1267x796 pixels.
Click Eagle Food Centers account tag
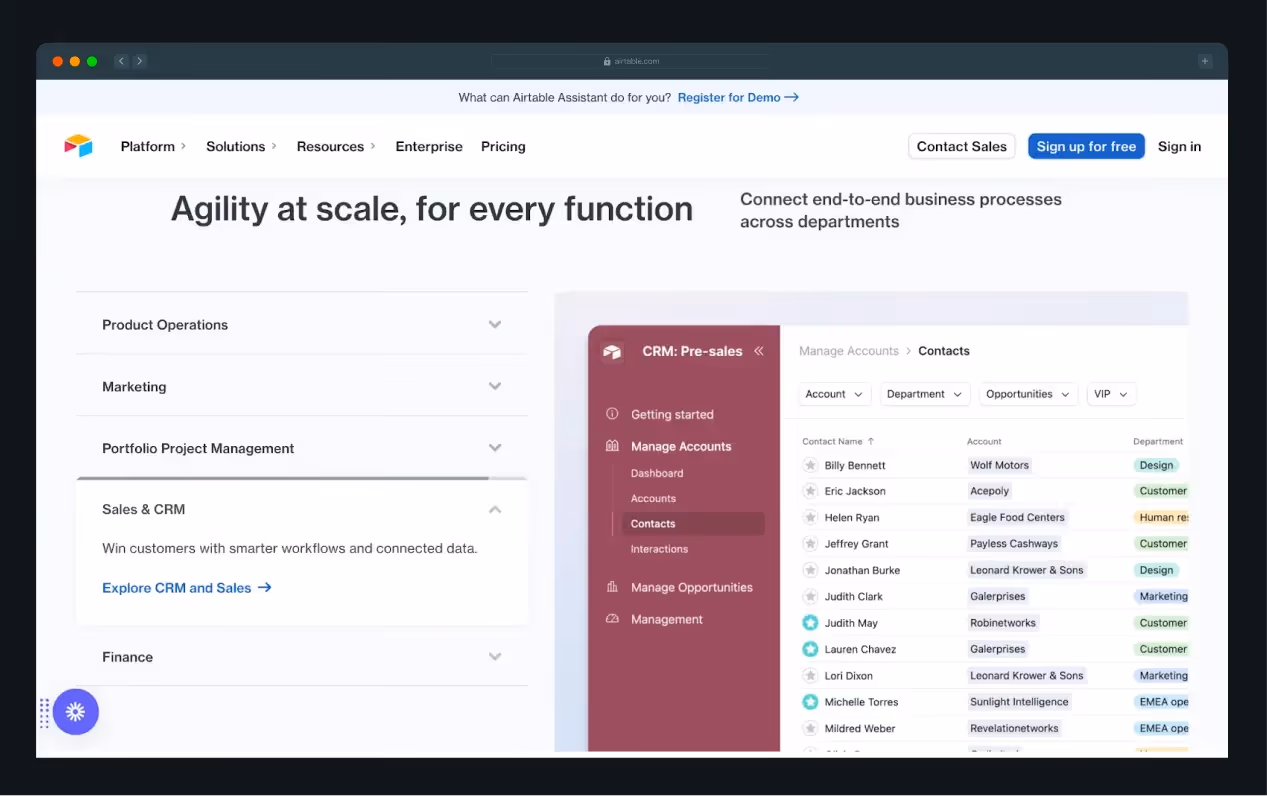[x=1017, y=517]
